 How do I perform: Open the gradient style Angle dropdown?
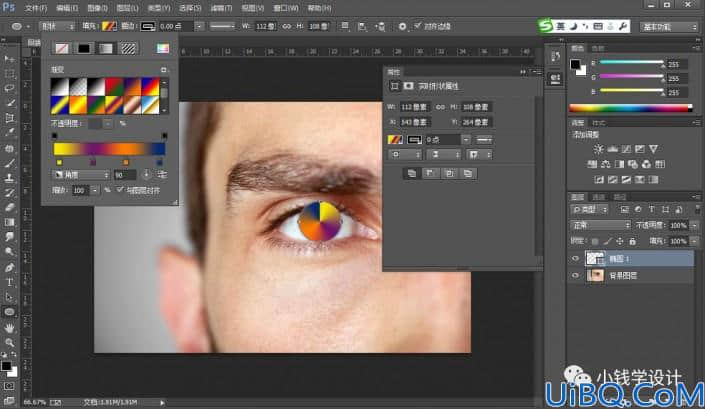point(81,174)
